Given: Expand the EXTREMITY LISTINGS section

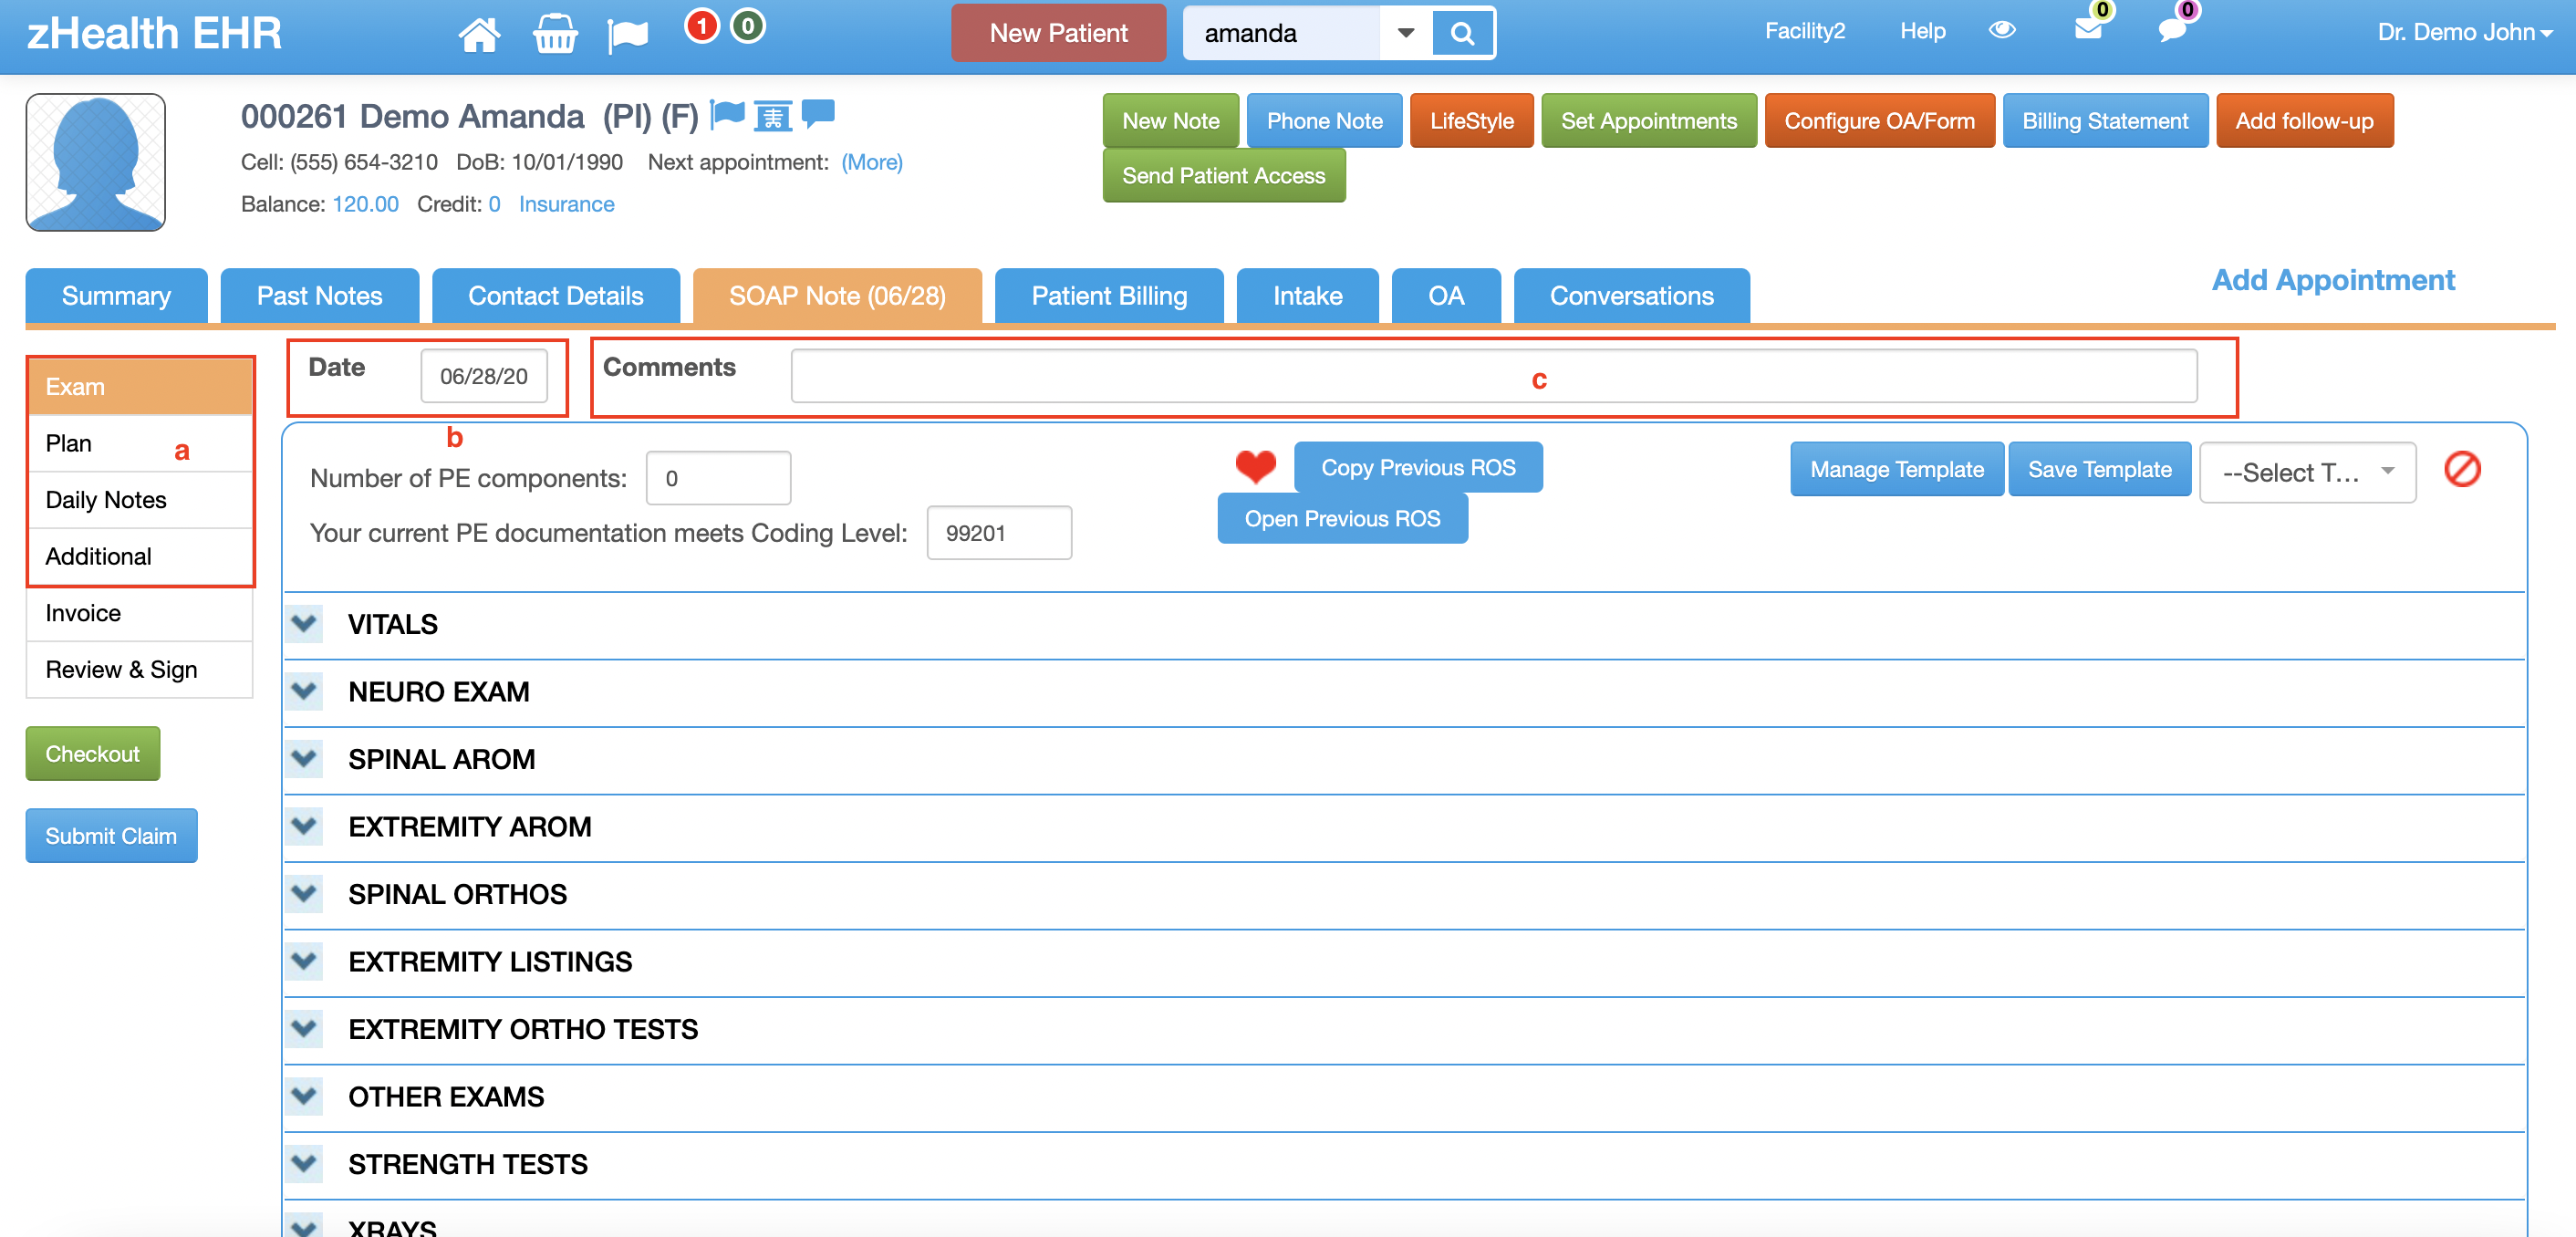Looking at the screenshot, I should [x=304, y=961].
